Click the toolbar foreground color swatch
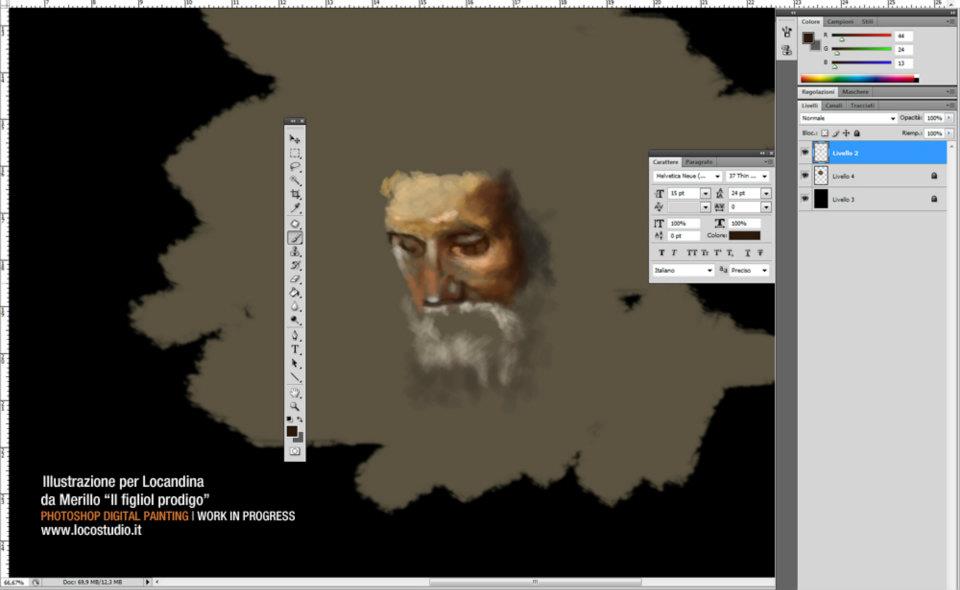The height and width of the screenshot is (590, 960). 292,431
